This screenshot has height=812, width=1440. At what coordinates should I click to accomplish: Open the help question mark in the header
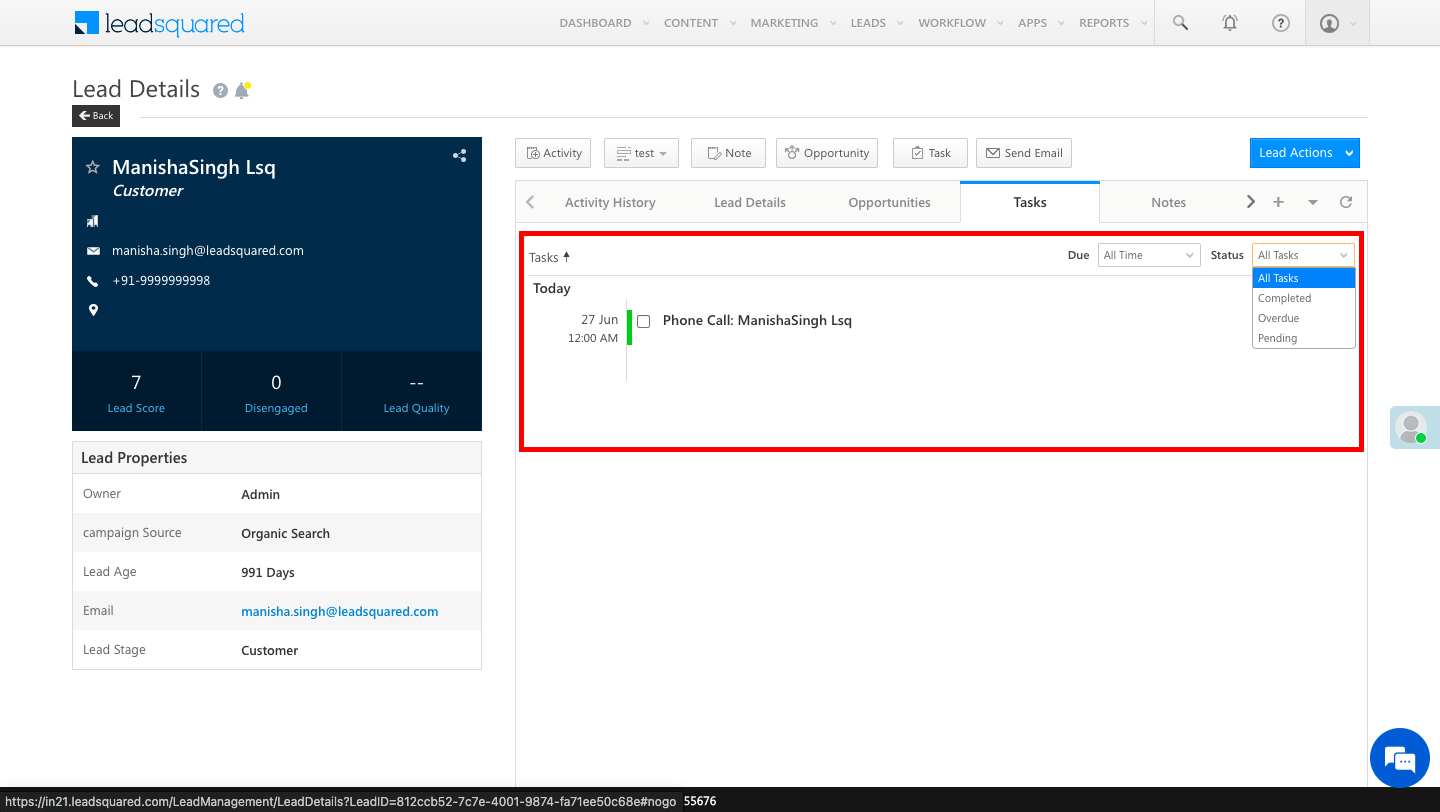[1280, 23]
